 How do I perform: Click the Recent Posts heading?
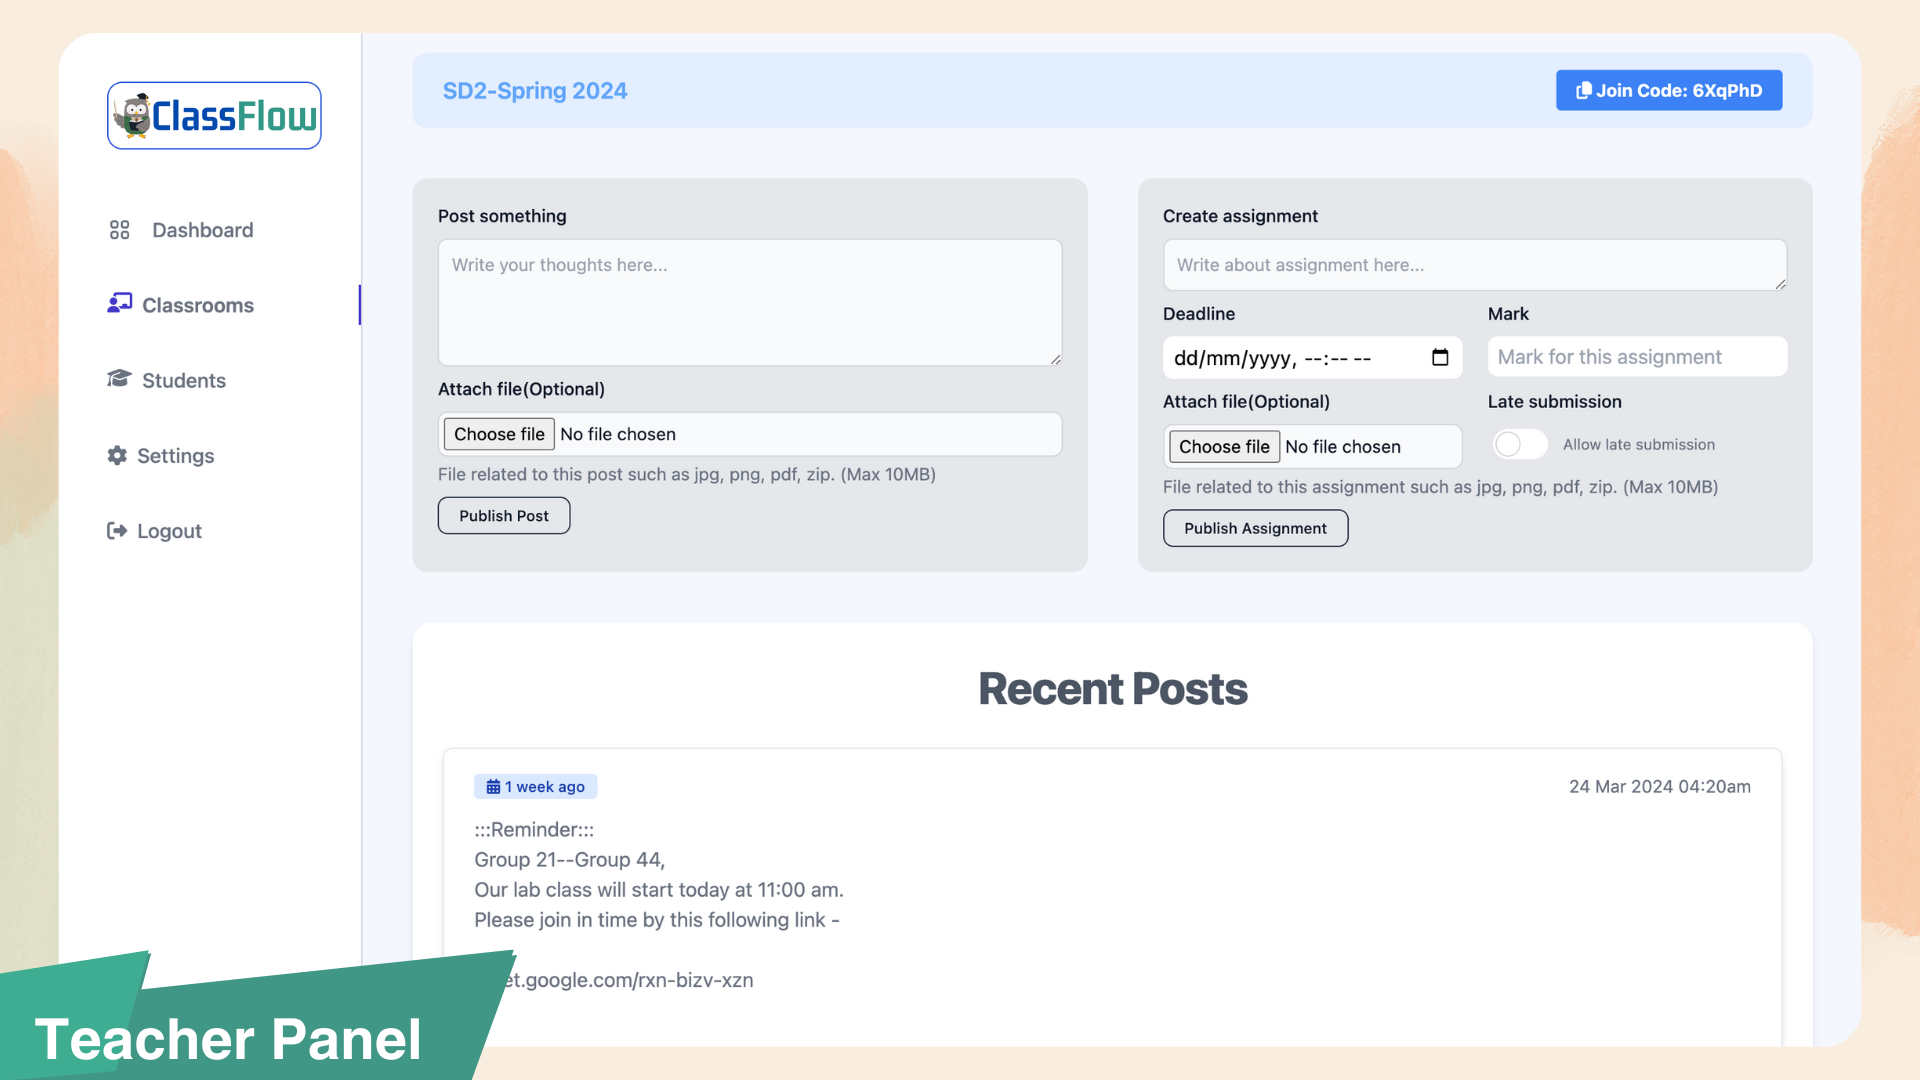(x=1113, y=689)
